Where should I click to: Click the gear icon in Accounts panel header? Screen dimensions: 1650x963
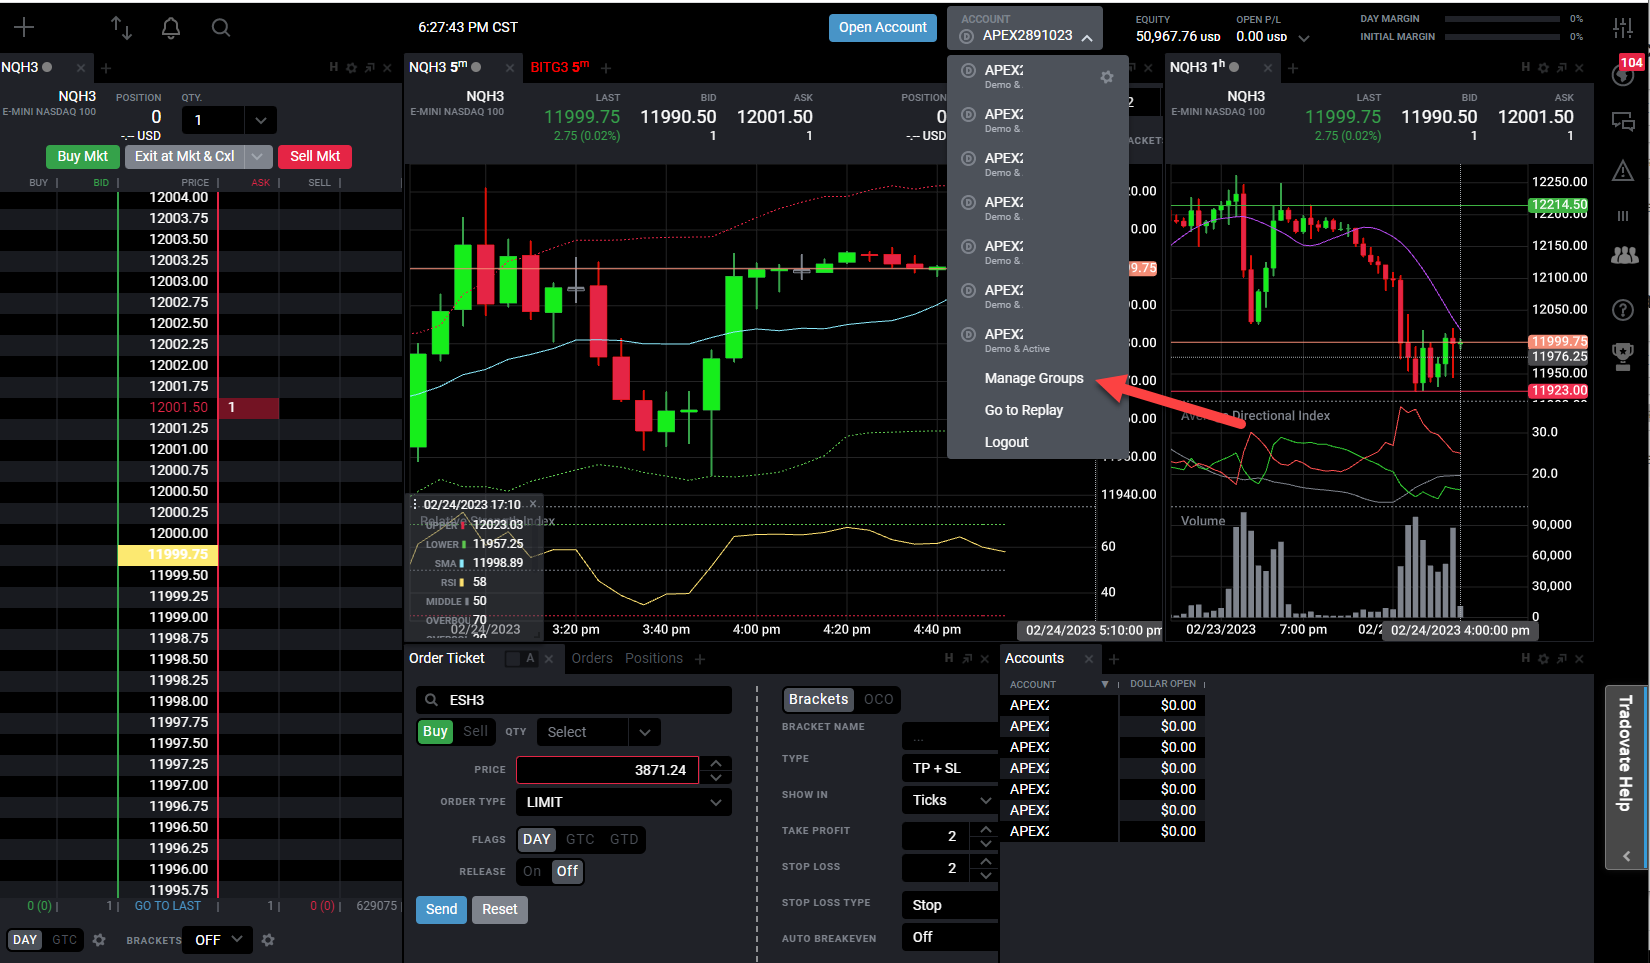1543,658
